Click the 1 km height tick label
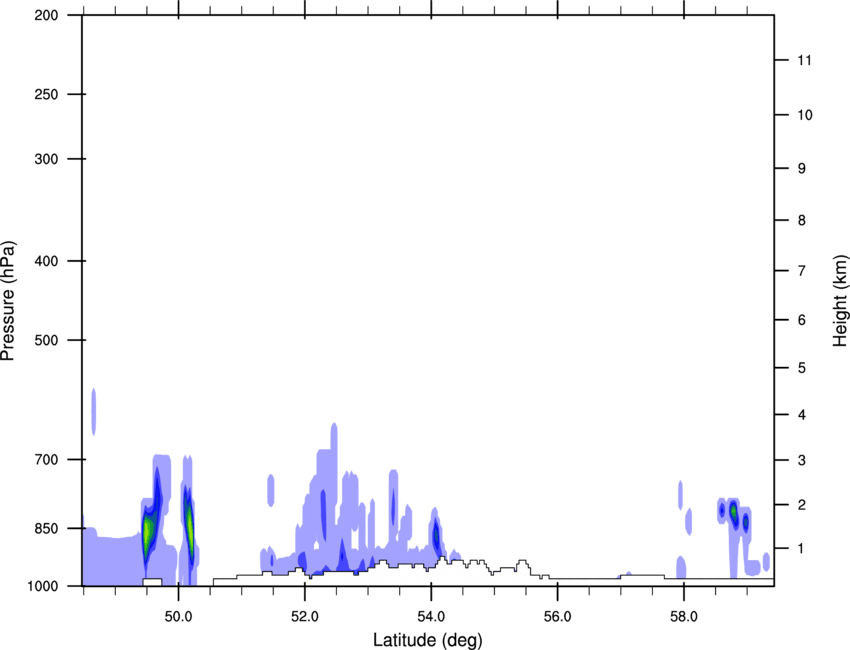The height and width of the screenshot is (650, 850). coord(802,549)
